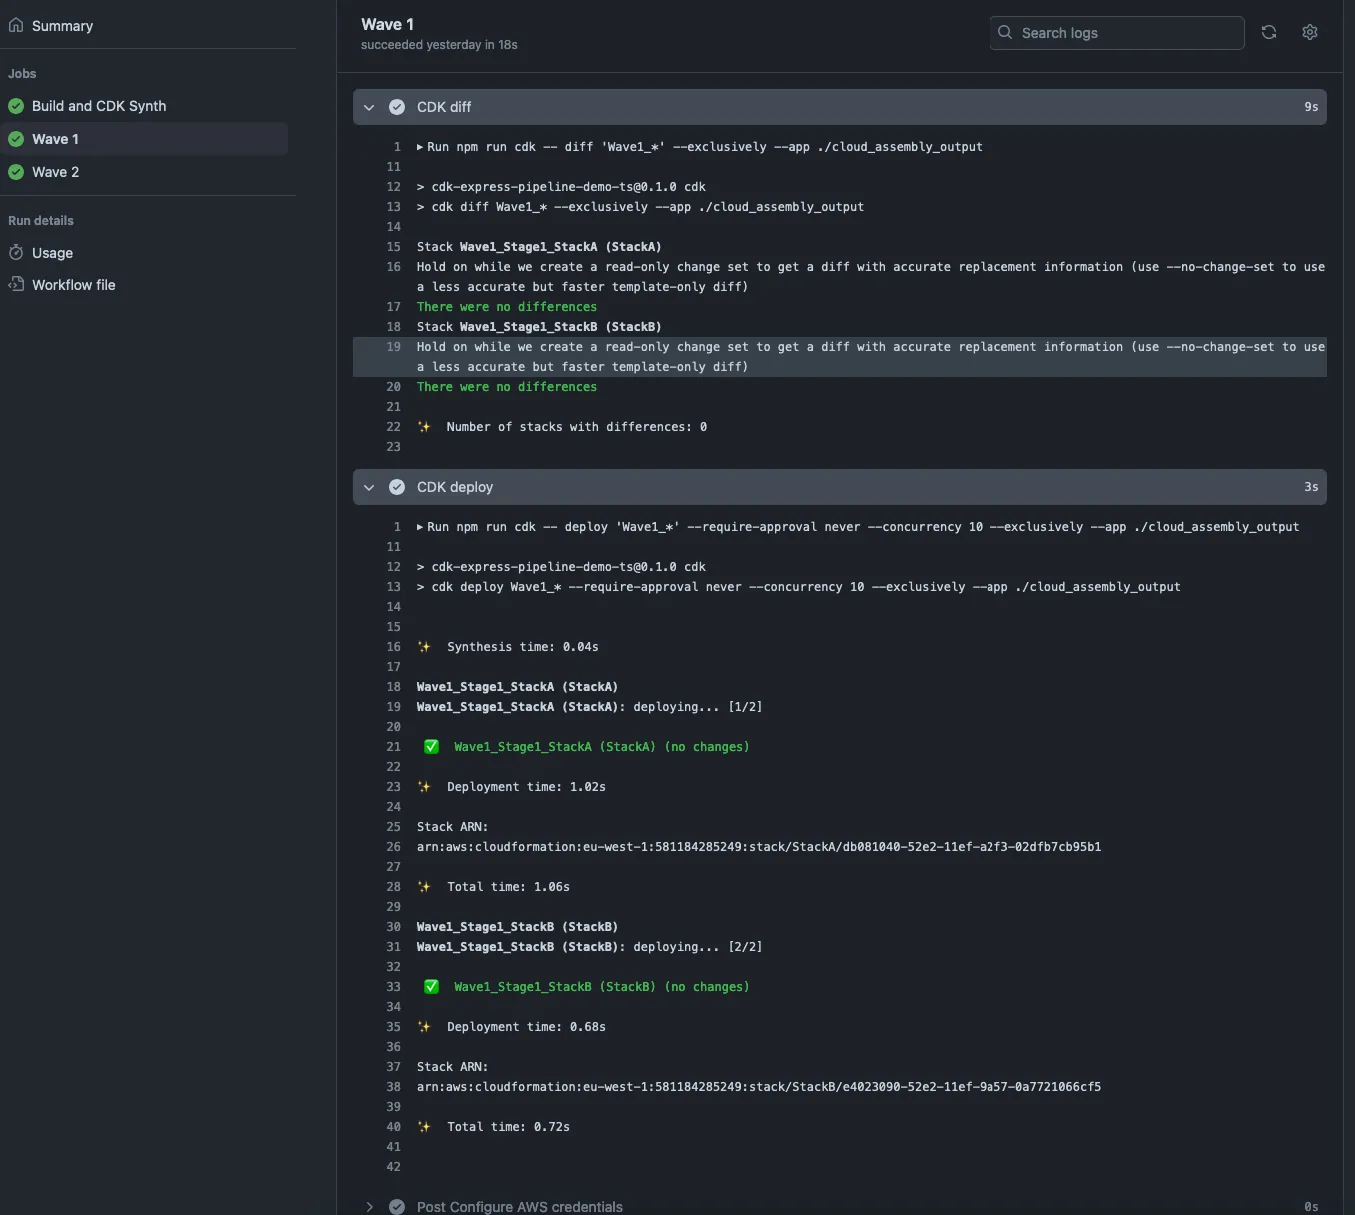
Task: Click line number 17 in CDK diff
Action: pos(393,307)
